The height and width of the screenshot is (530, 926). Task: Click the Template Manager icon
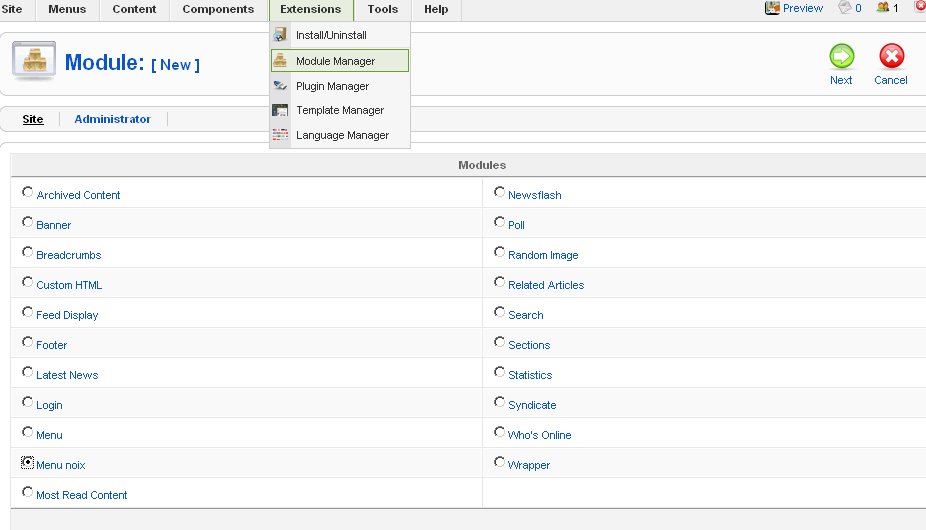coord(281,110)
